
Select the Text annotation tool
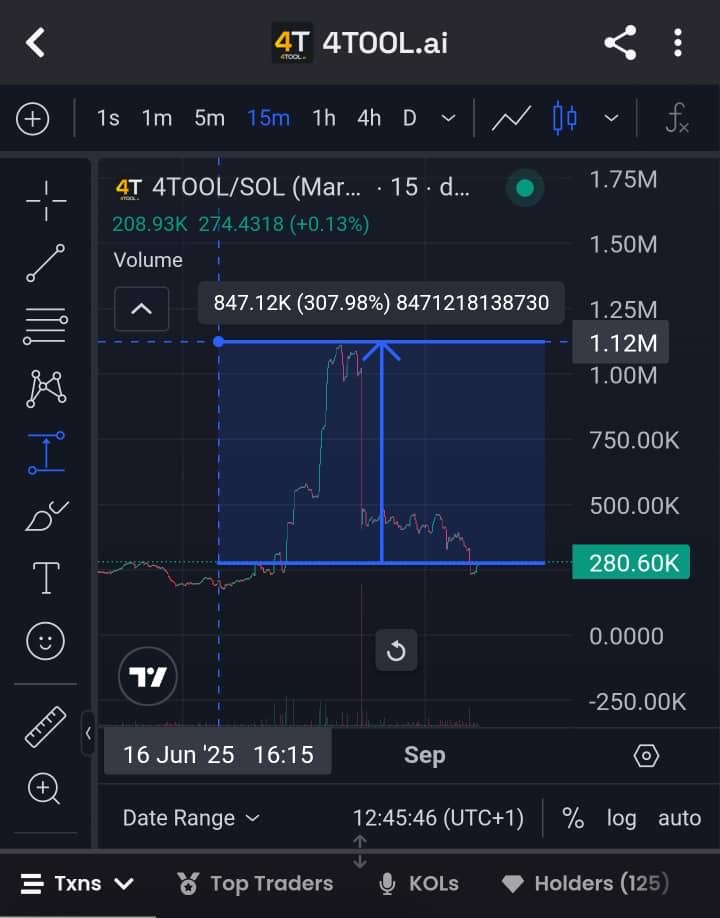46,578
